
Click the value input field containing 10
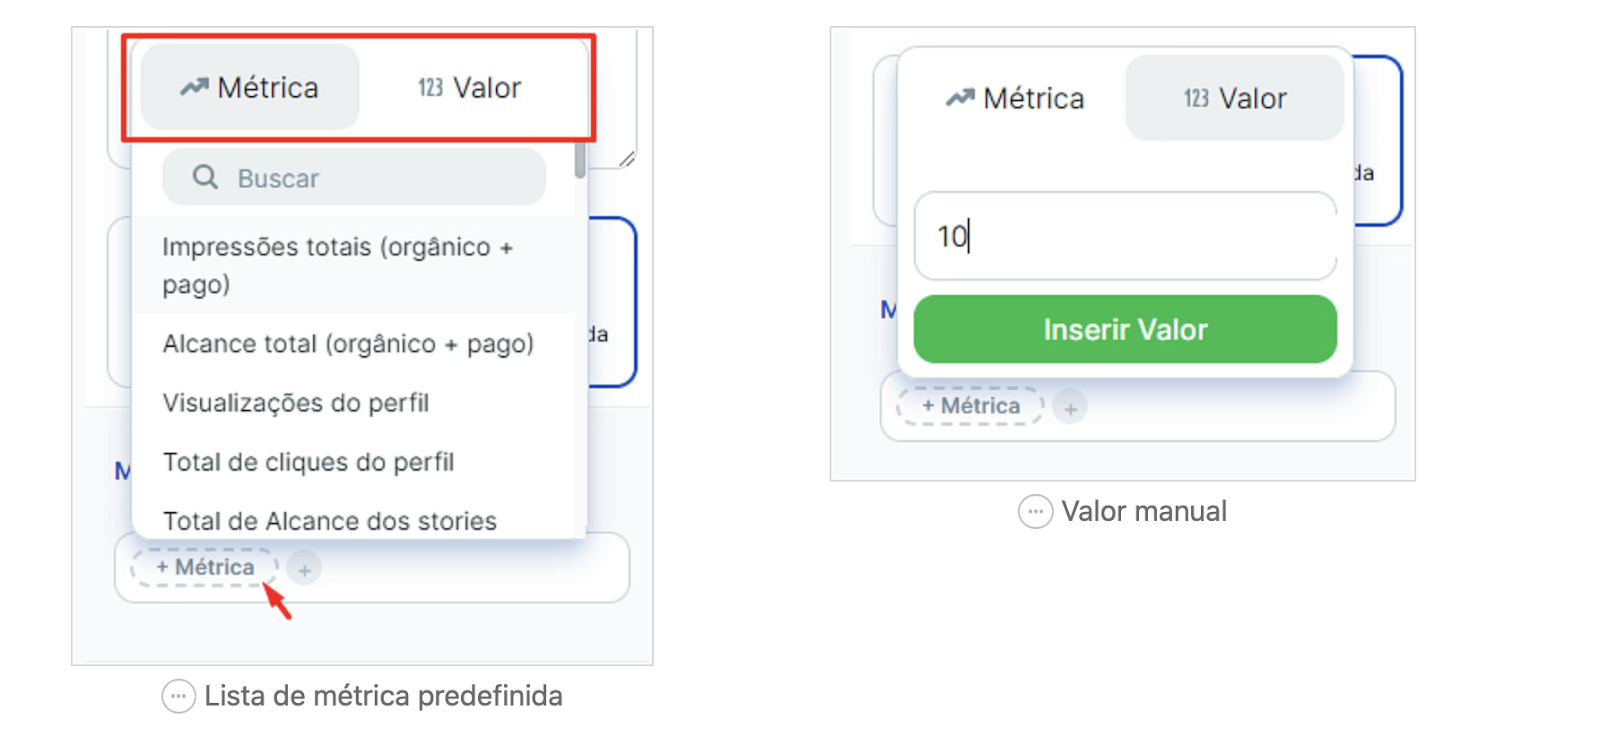click(x=1125, y=236)
